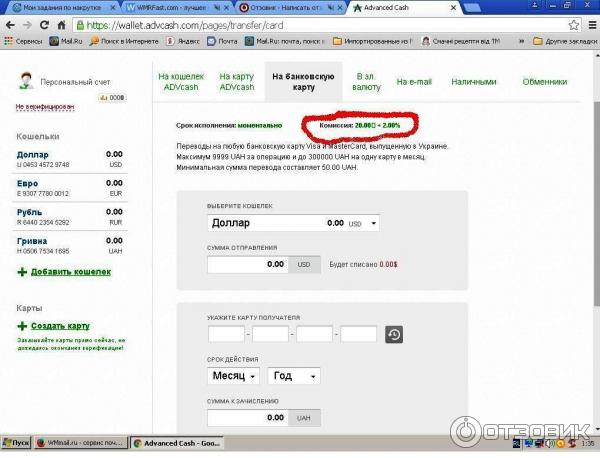Open the Пуск start button
Image resolution: width=600 pixels, height=458 pixels.
(16, 443)
